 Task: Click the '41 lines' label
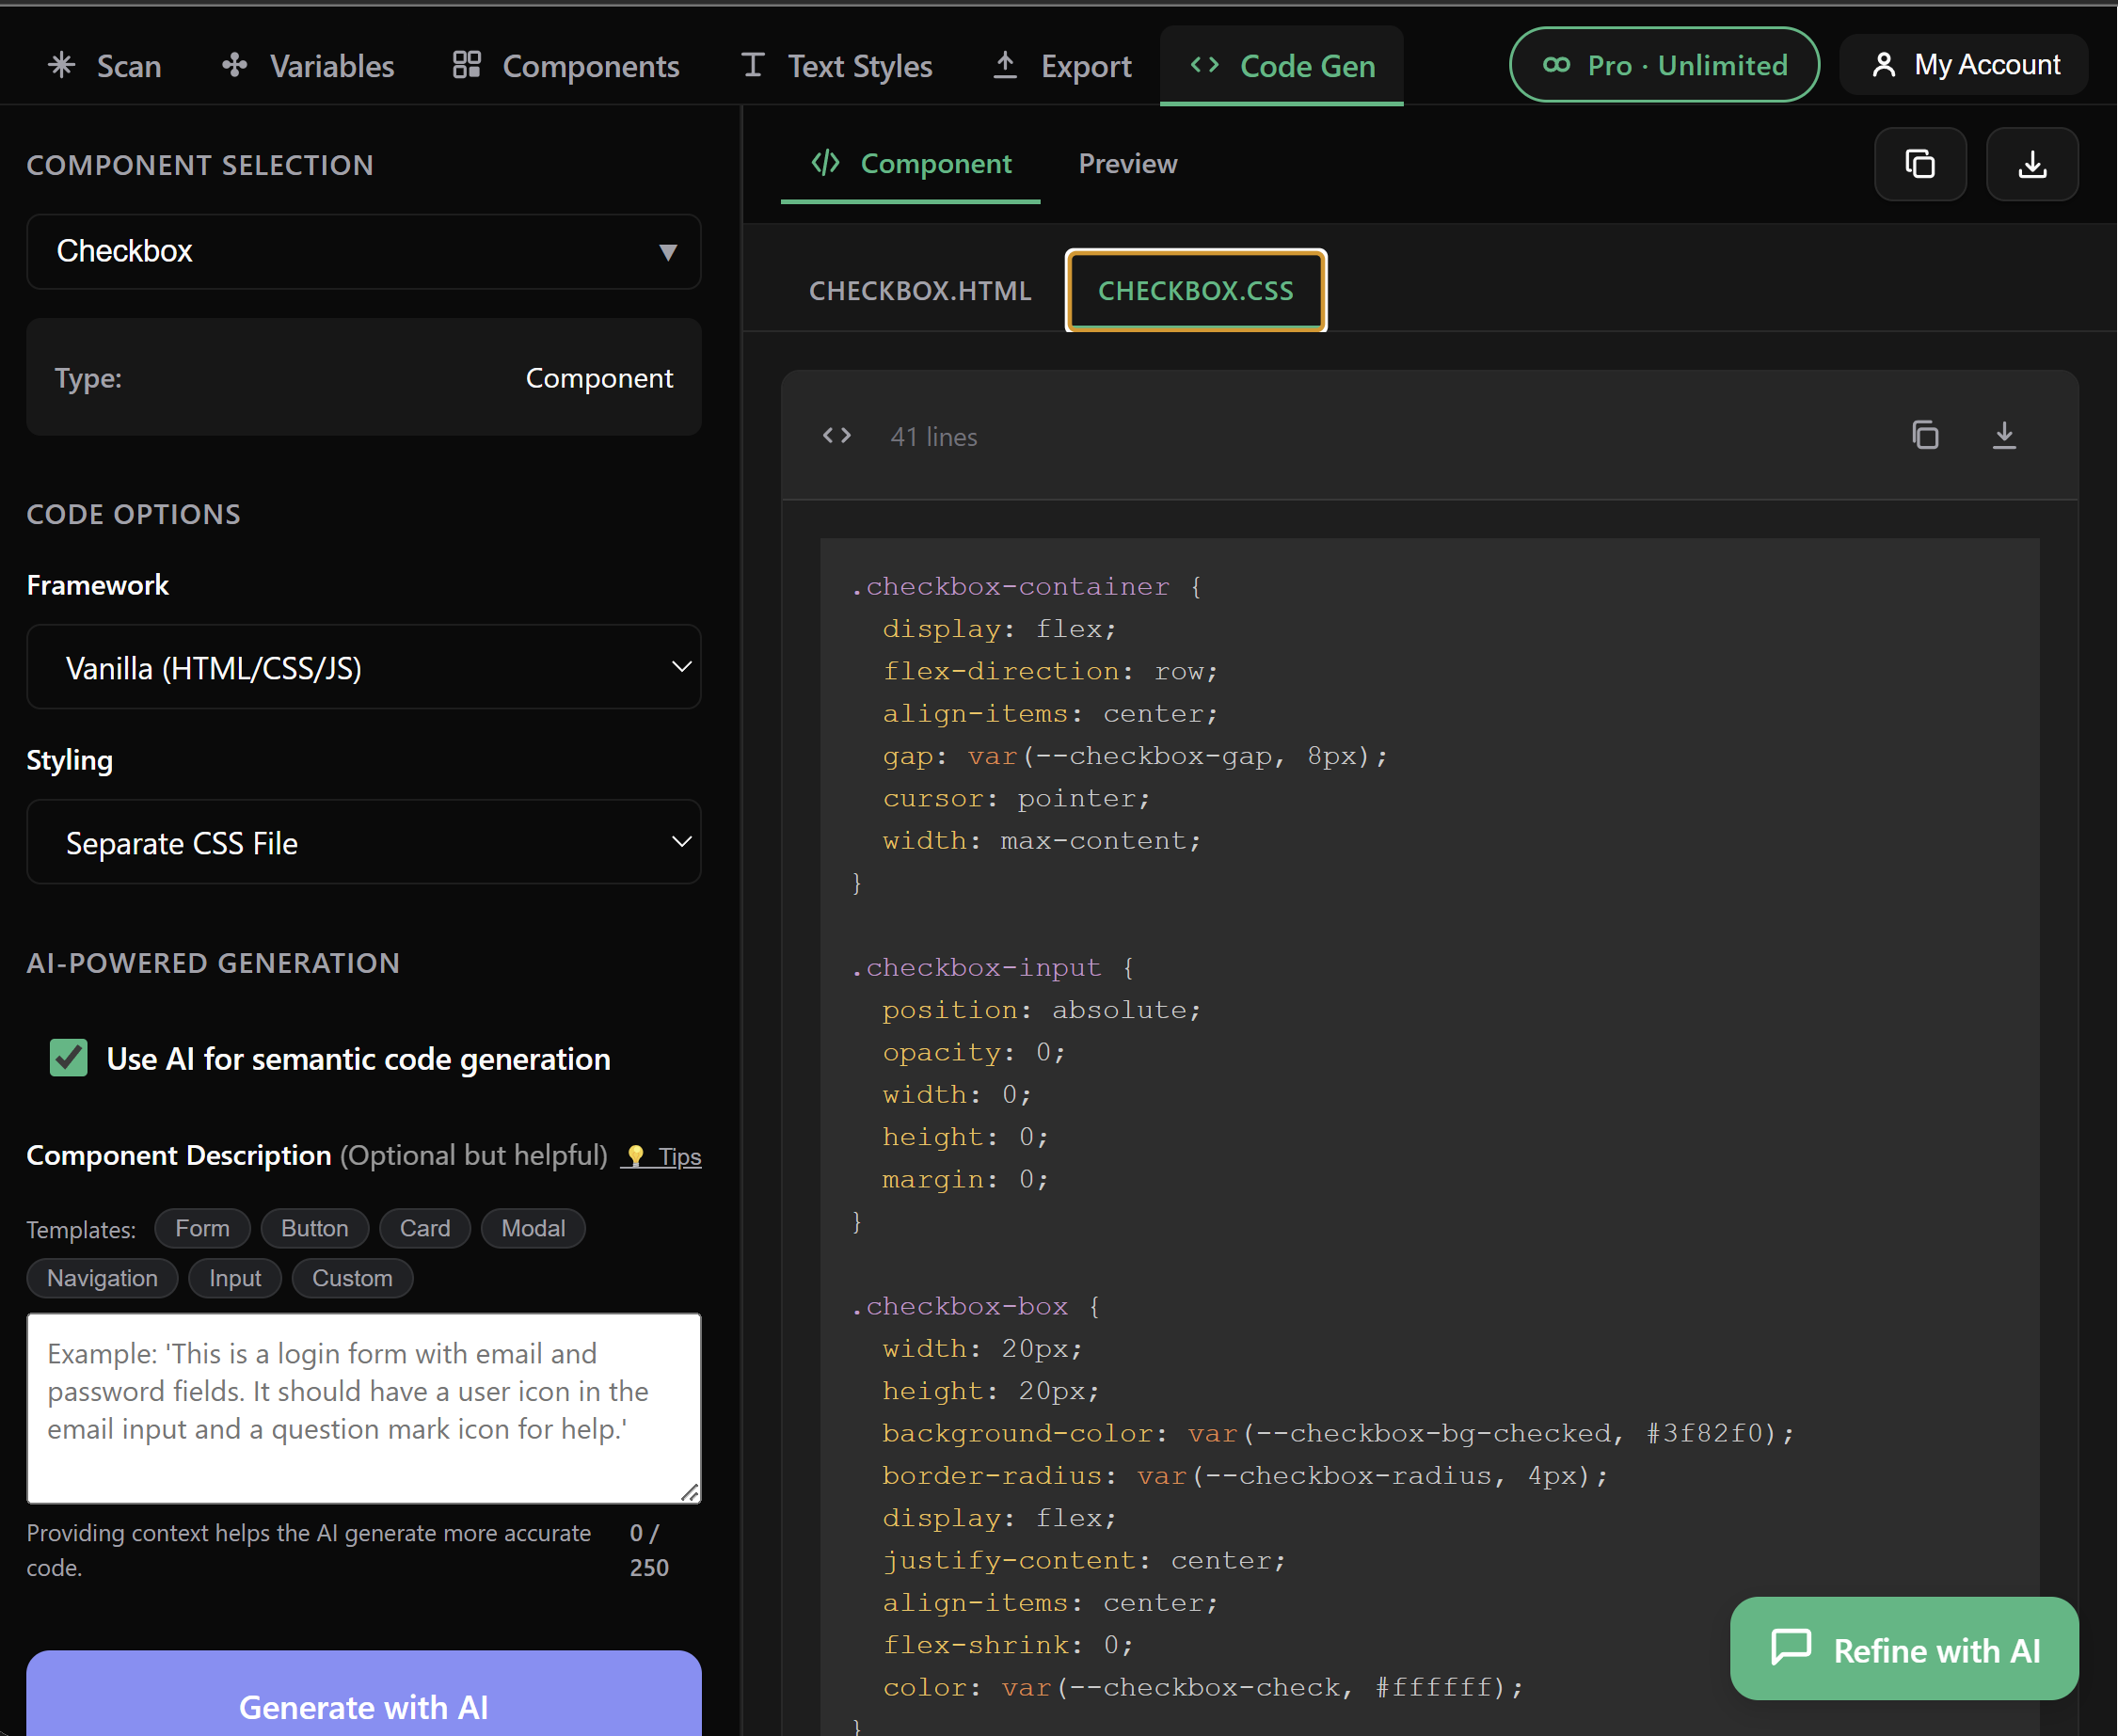pos(934,437)
